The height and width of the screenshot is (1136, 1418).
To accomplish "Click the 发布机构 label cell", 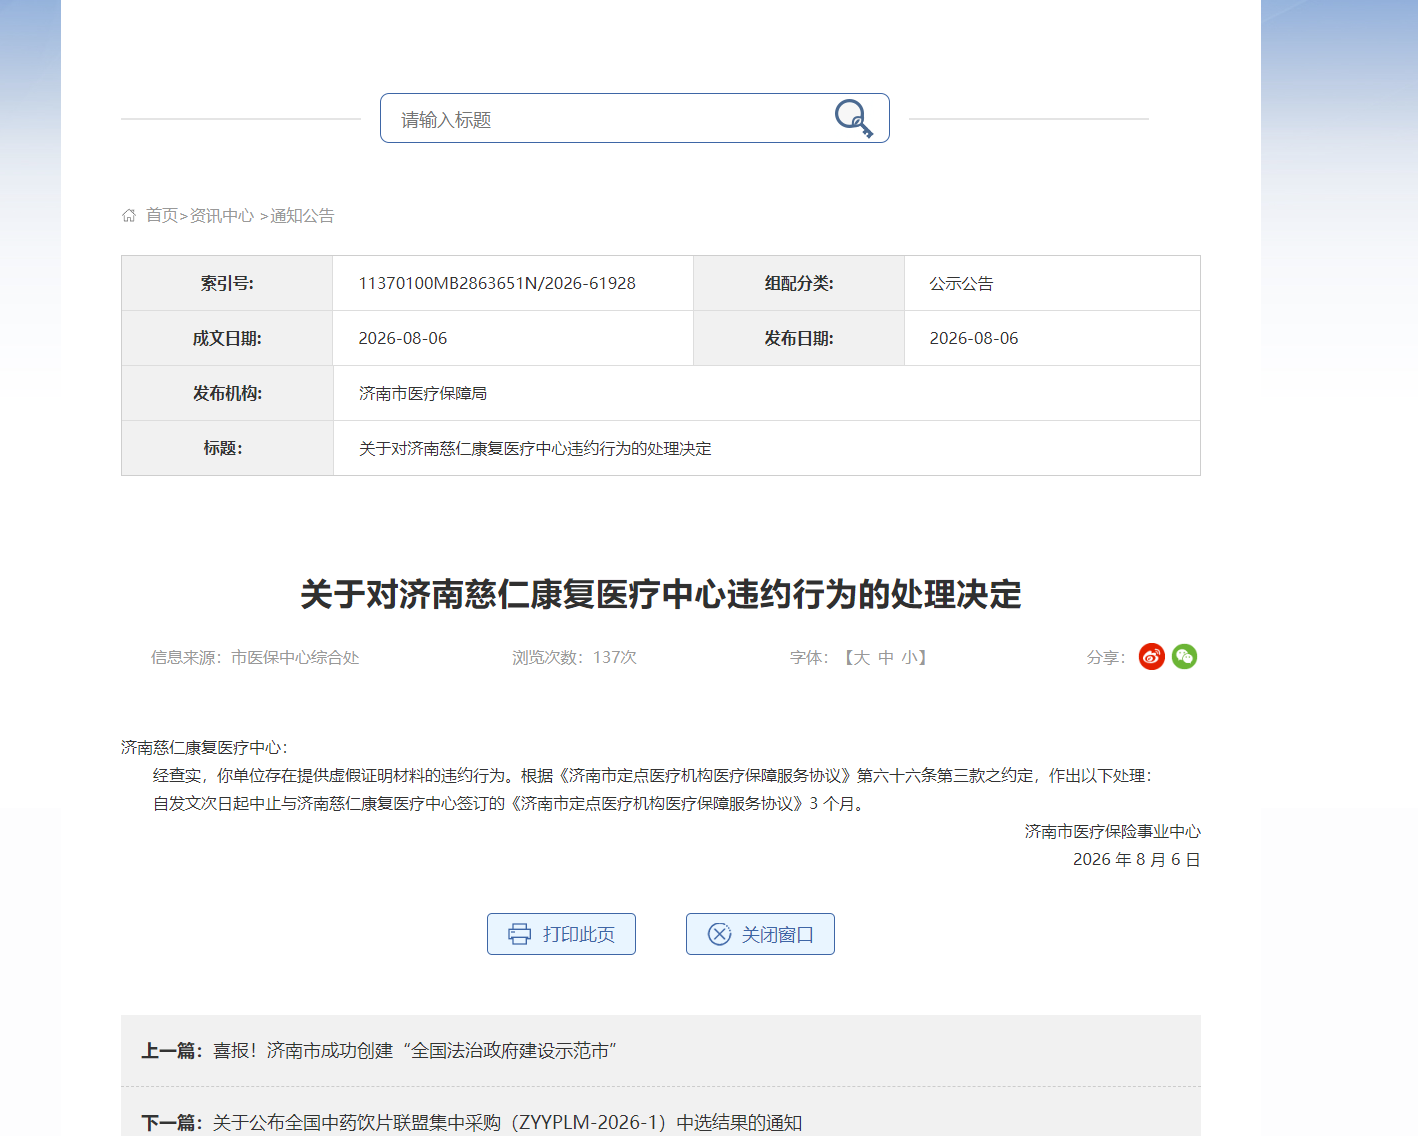I will (x=227, y=393).
